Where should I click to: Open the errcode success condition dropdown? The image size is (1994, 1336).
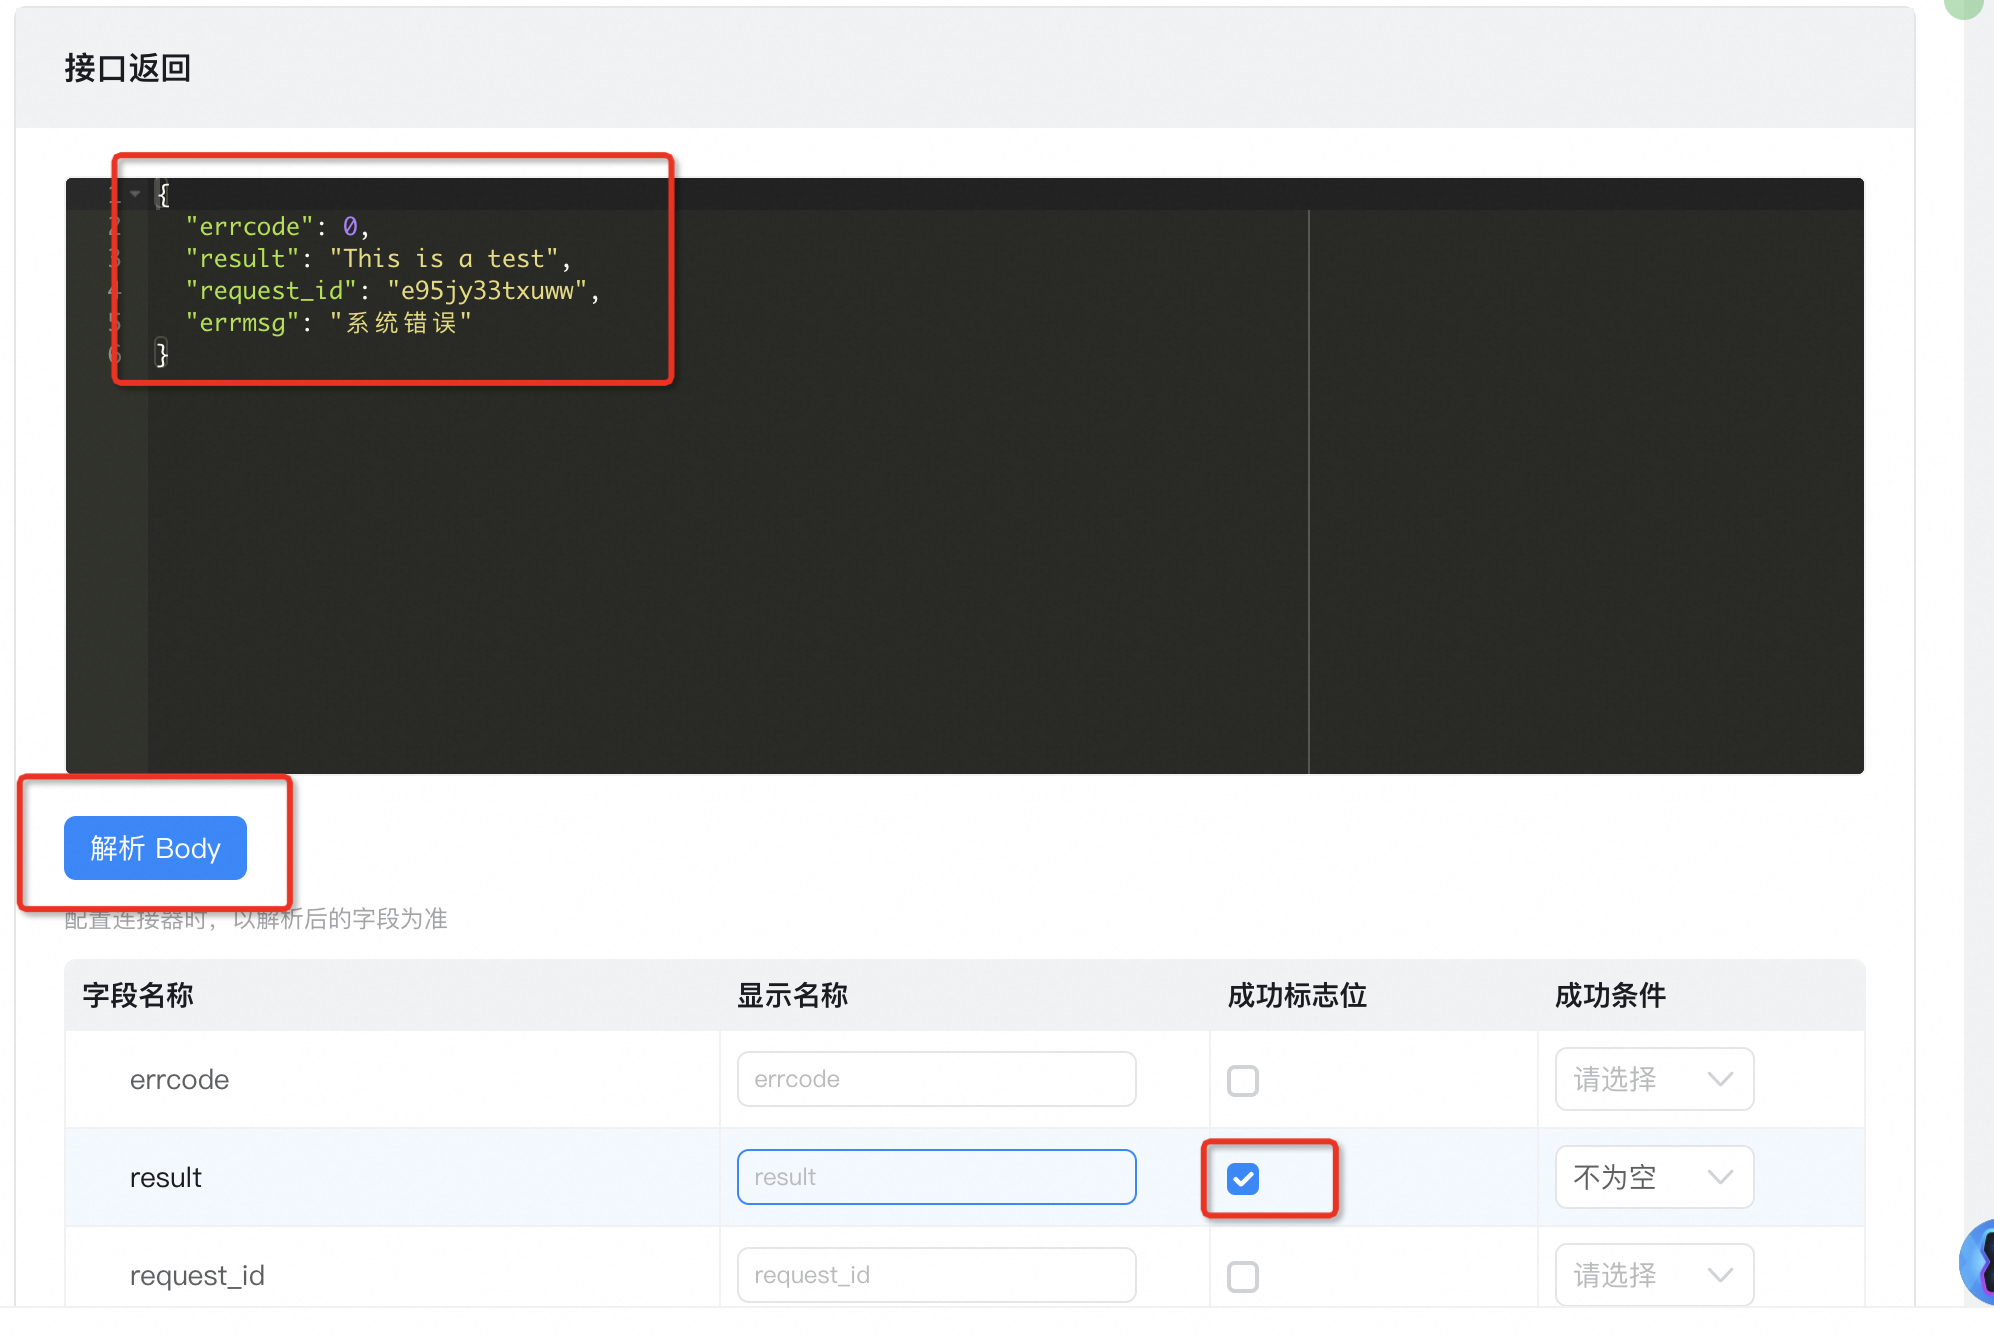pos(1654,1079)
